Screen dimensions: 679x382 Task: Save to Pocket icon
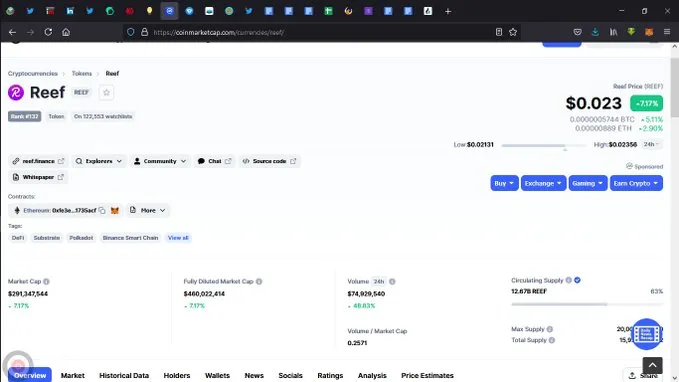click(x=577, y=32)
